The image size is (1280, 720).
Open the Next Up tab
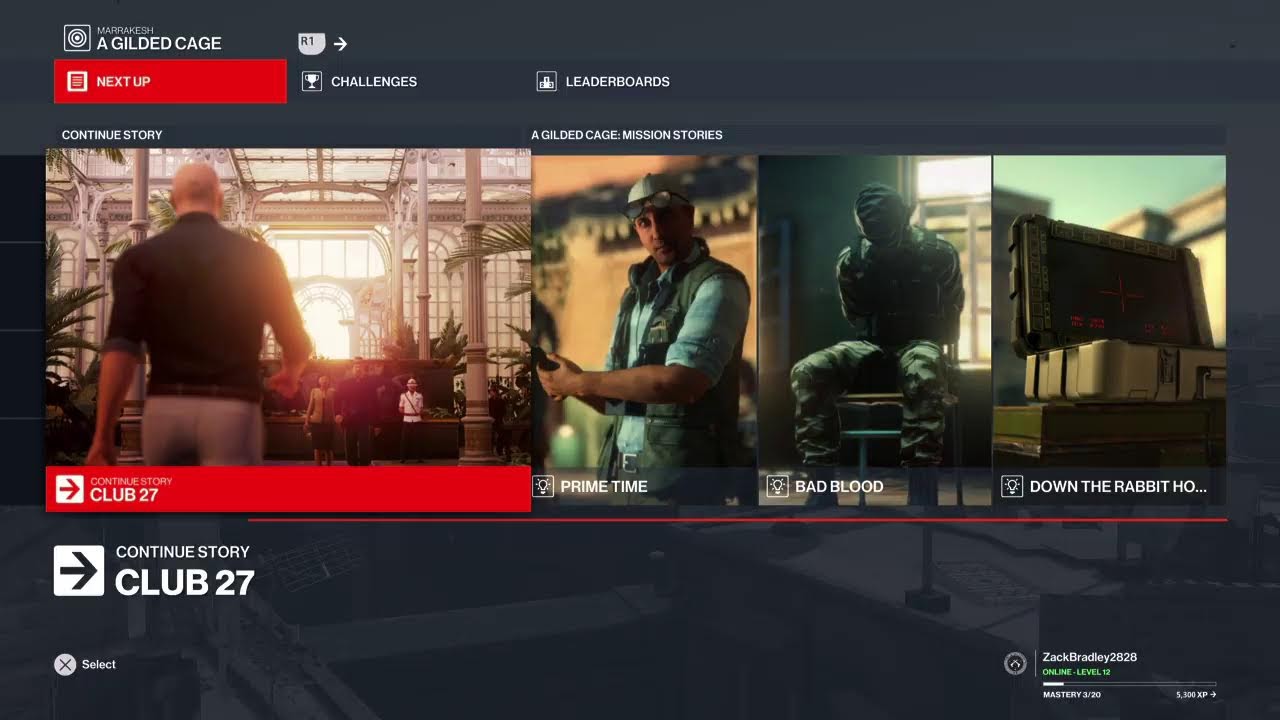click(170, 81)
